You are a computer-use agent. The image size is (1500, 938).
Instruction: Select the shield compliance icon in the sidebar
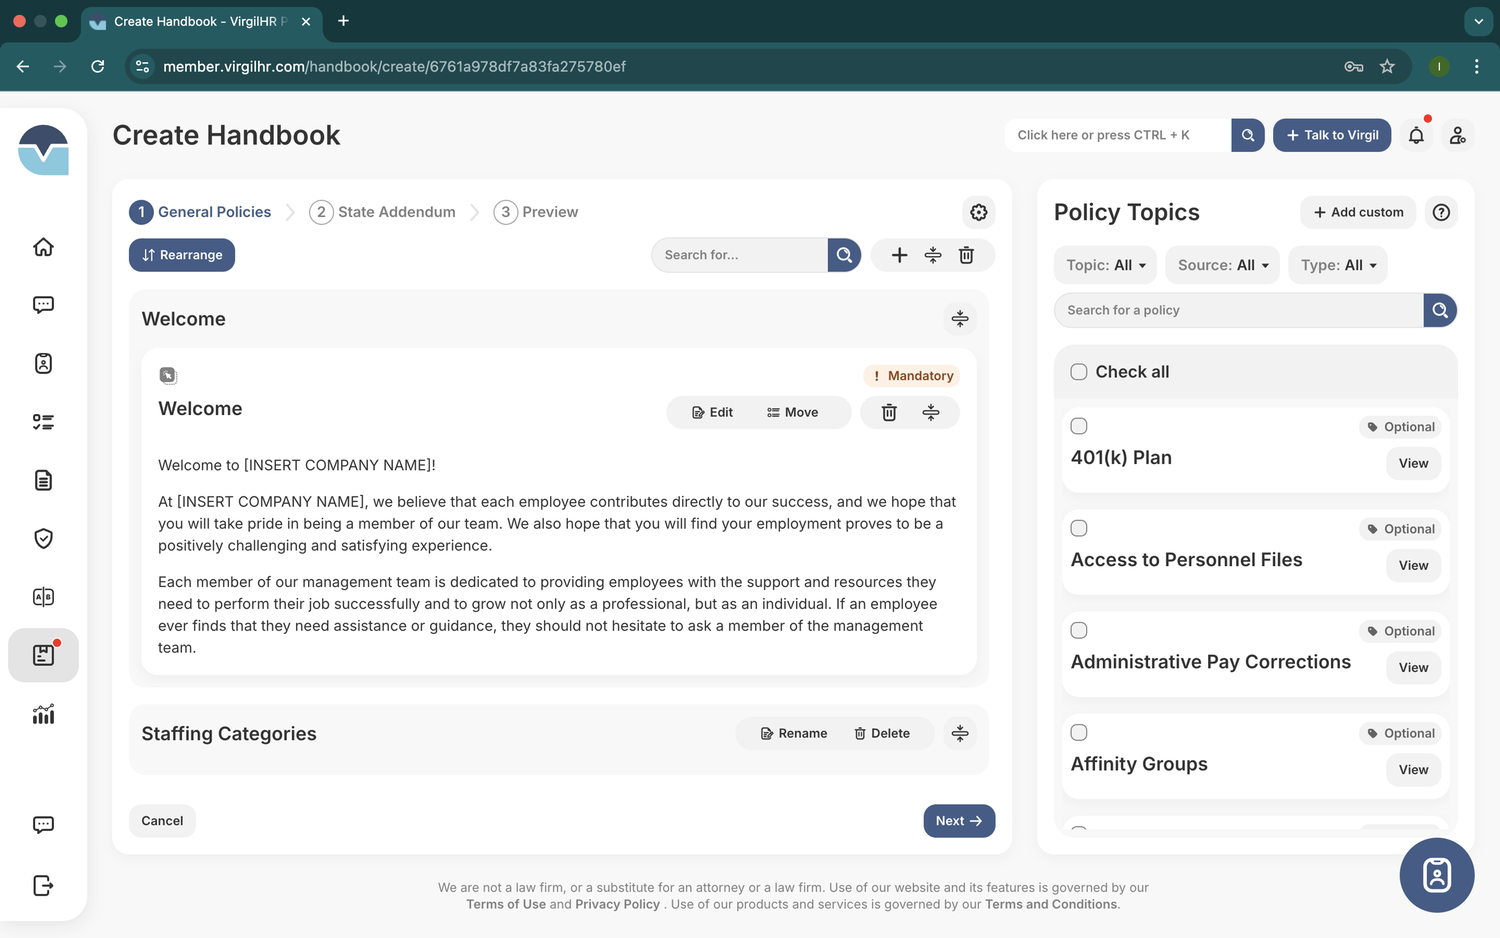[x=43, y=538]
